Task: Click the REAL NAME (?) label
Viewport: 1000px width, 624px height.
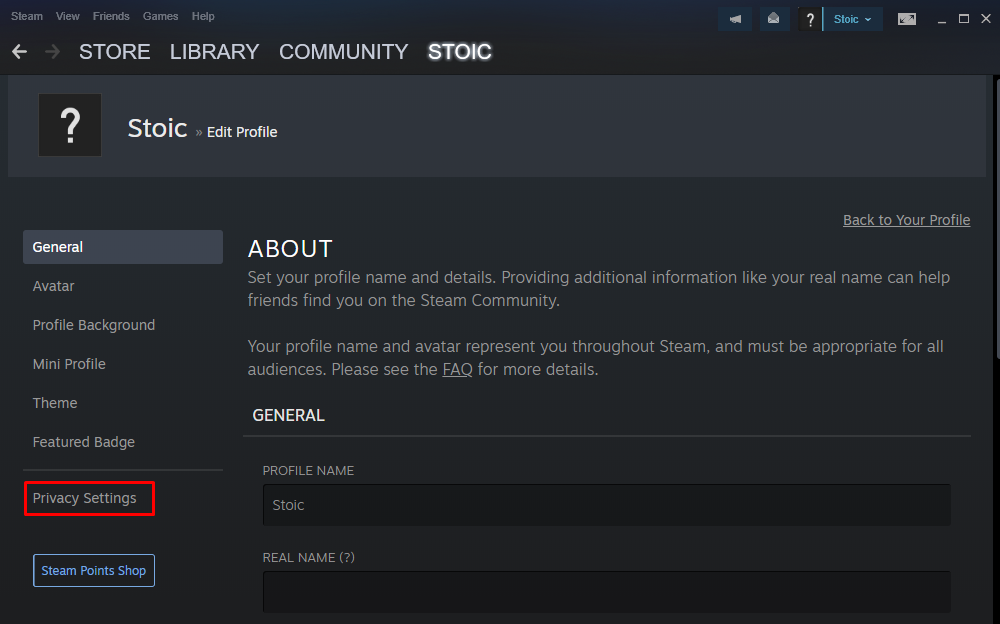Action: [x=309, y=558]
